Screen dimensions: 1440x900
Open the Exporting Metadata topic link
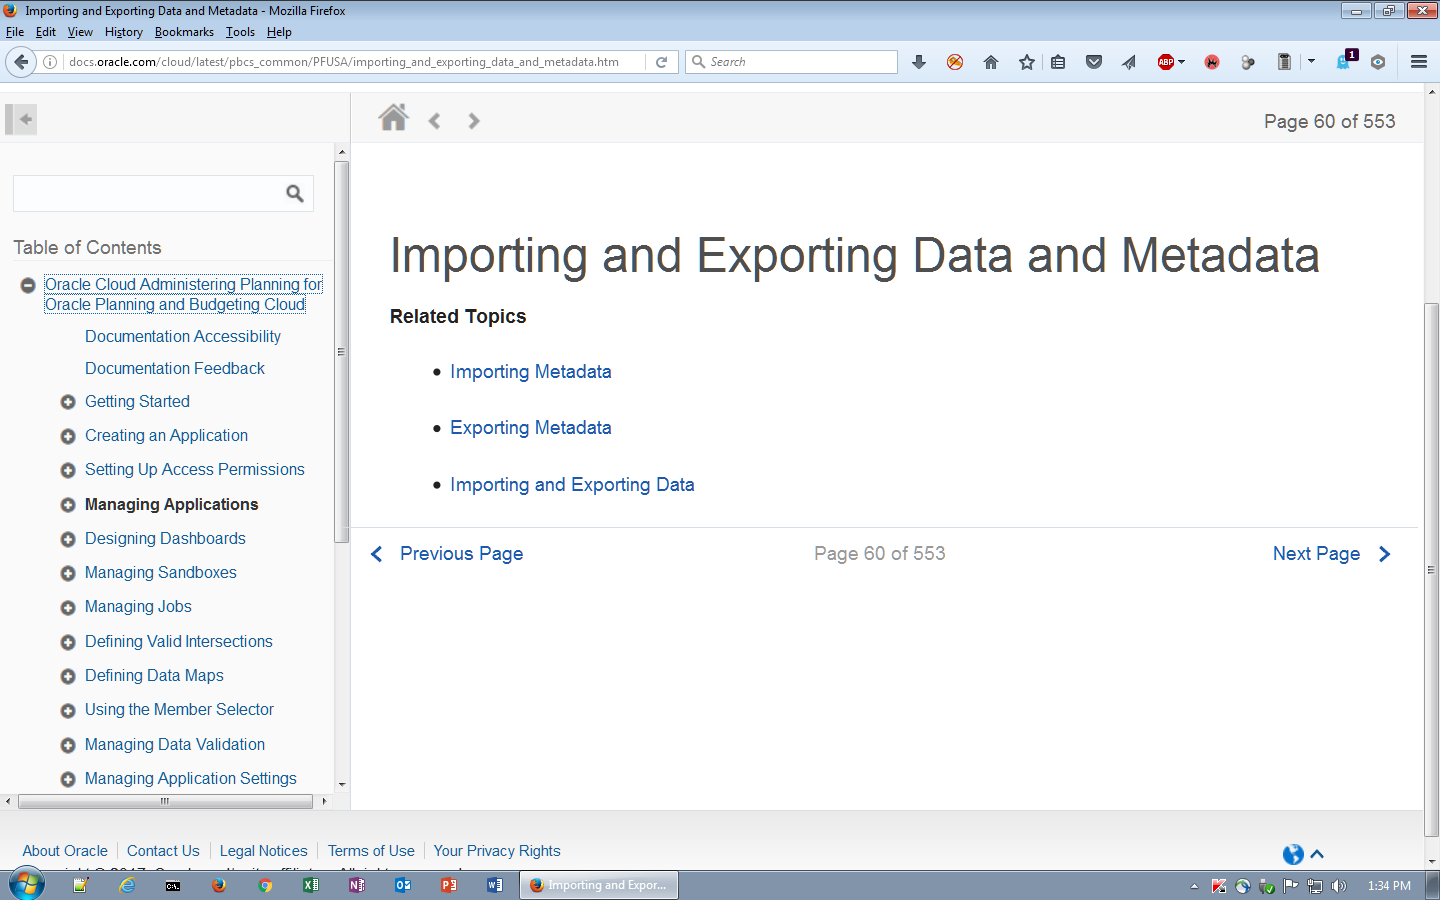pyautogui.click(x=530, y=428)
